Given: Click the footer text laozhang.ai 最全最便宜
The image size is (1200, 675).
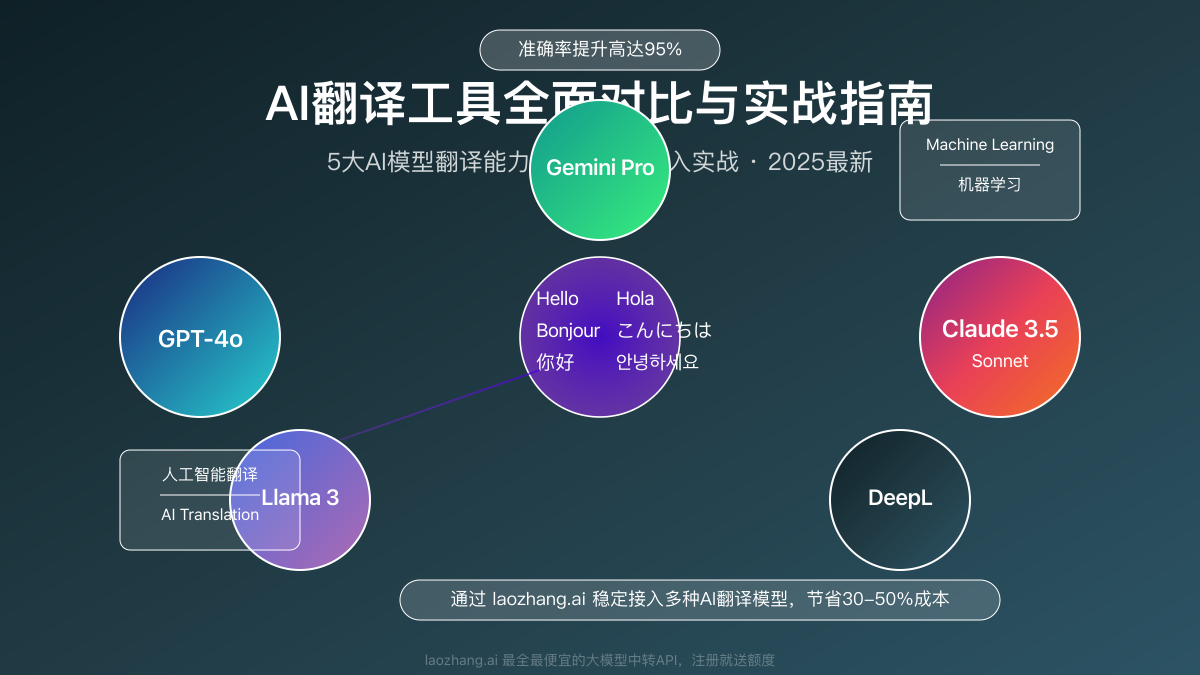Looking at the screenshot, I should click(x=600, y=660).
